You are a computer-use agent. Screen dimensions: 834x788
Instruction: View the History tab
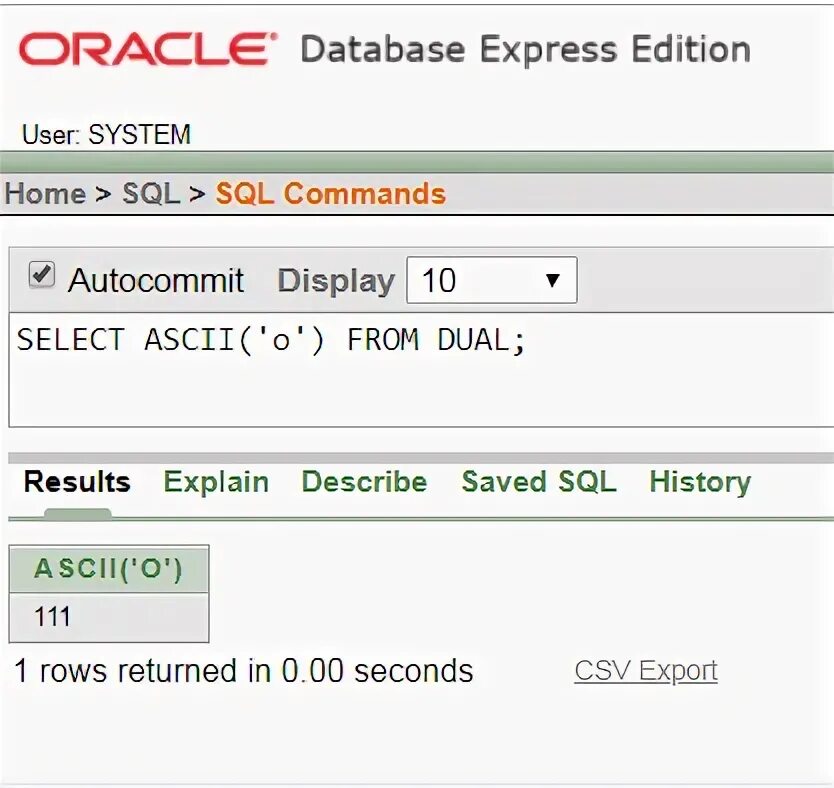[x=699, y=482]
